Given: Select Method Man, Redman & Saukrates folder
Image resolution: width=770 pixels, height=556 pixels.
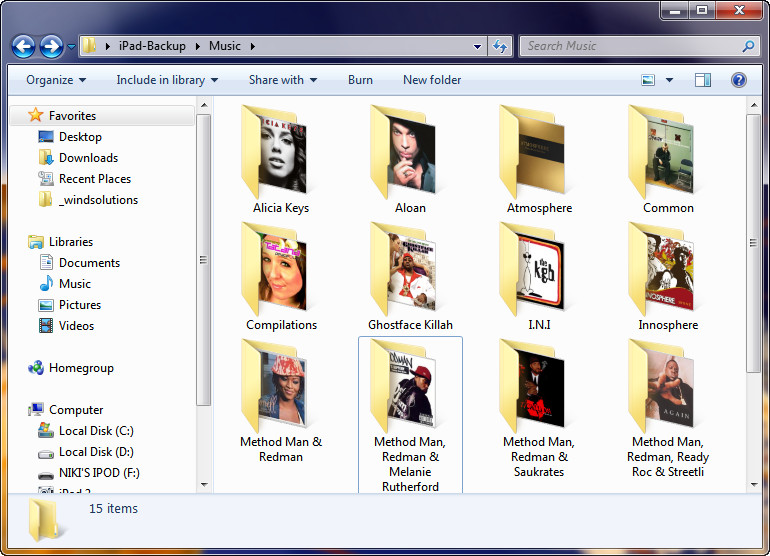Looking at the screenshot, I should pyautogui.click(x=539, y=408).
